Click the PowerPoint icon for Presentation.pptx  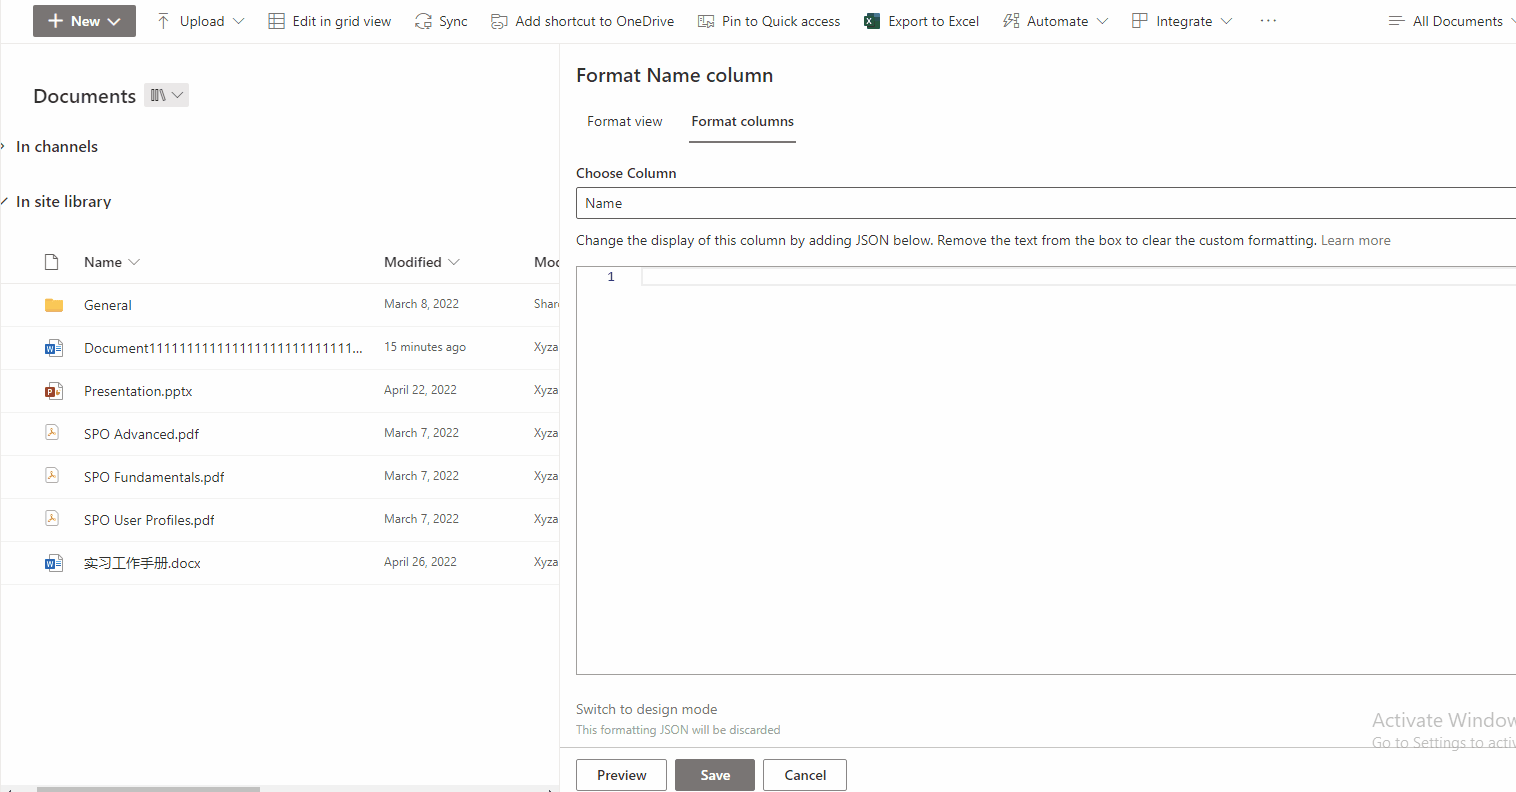click(x=54, y=391)
